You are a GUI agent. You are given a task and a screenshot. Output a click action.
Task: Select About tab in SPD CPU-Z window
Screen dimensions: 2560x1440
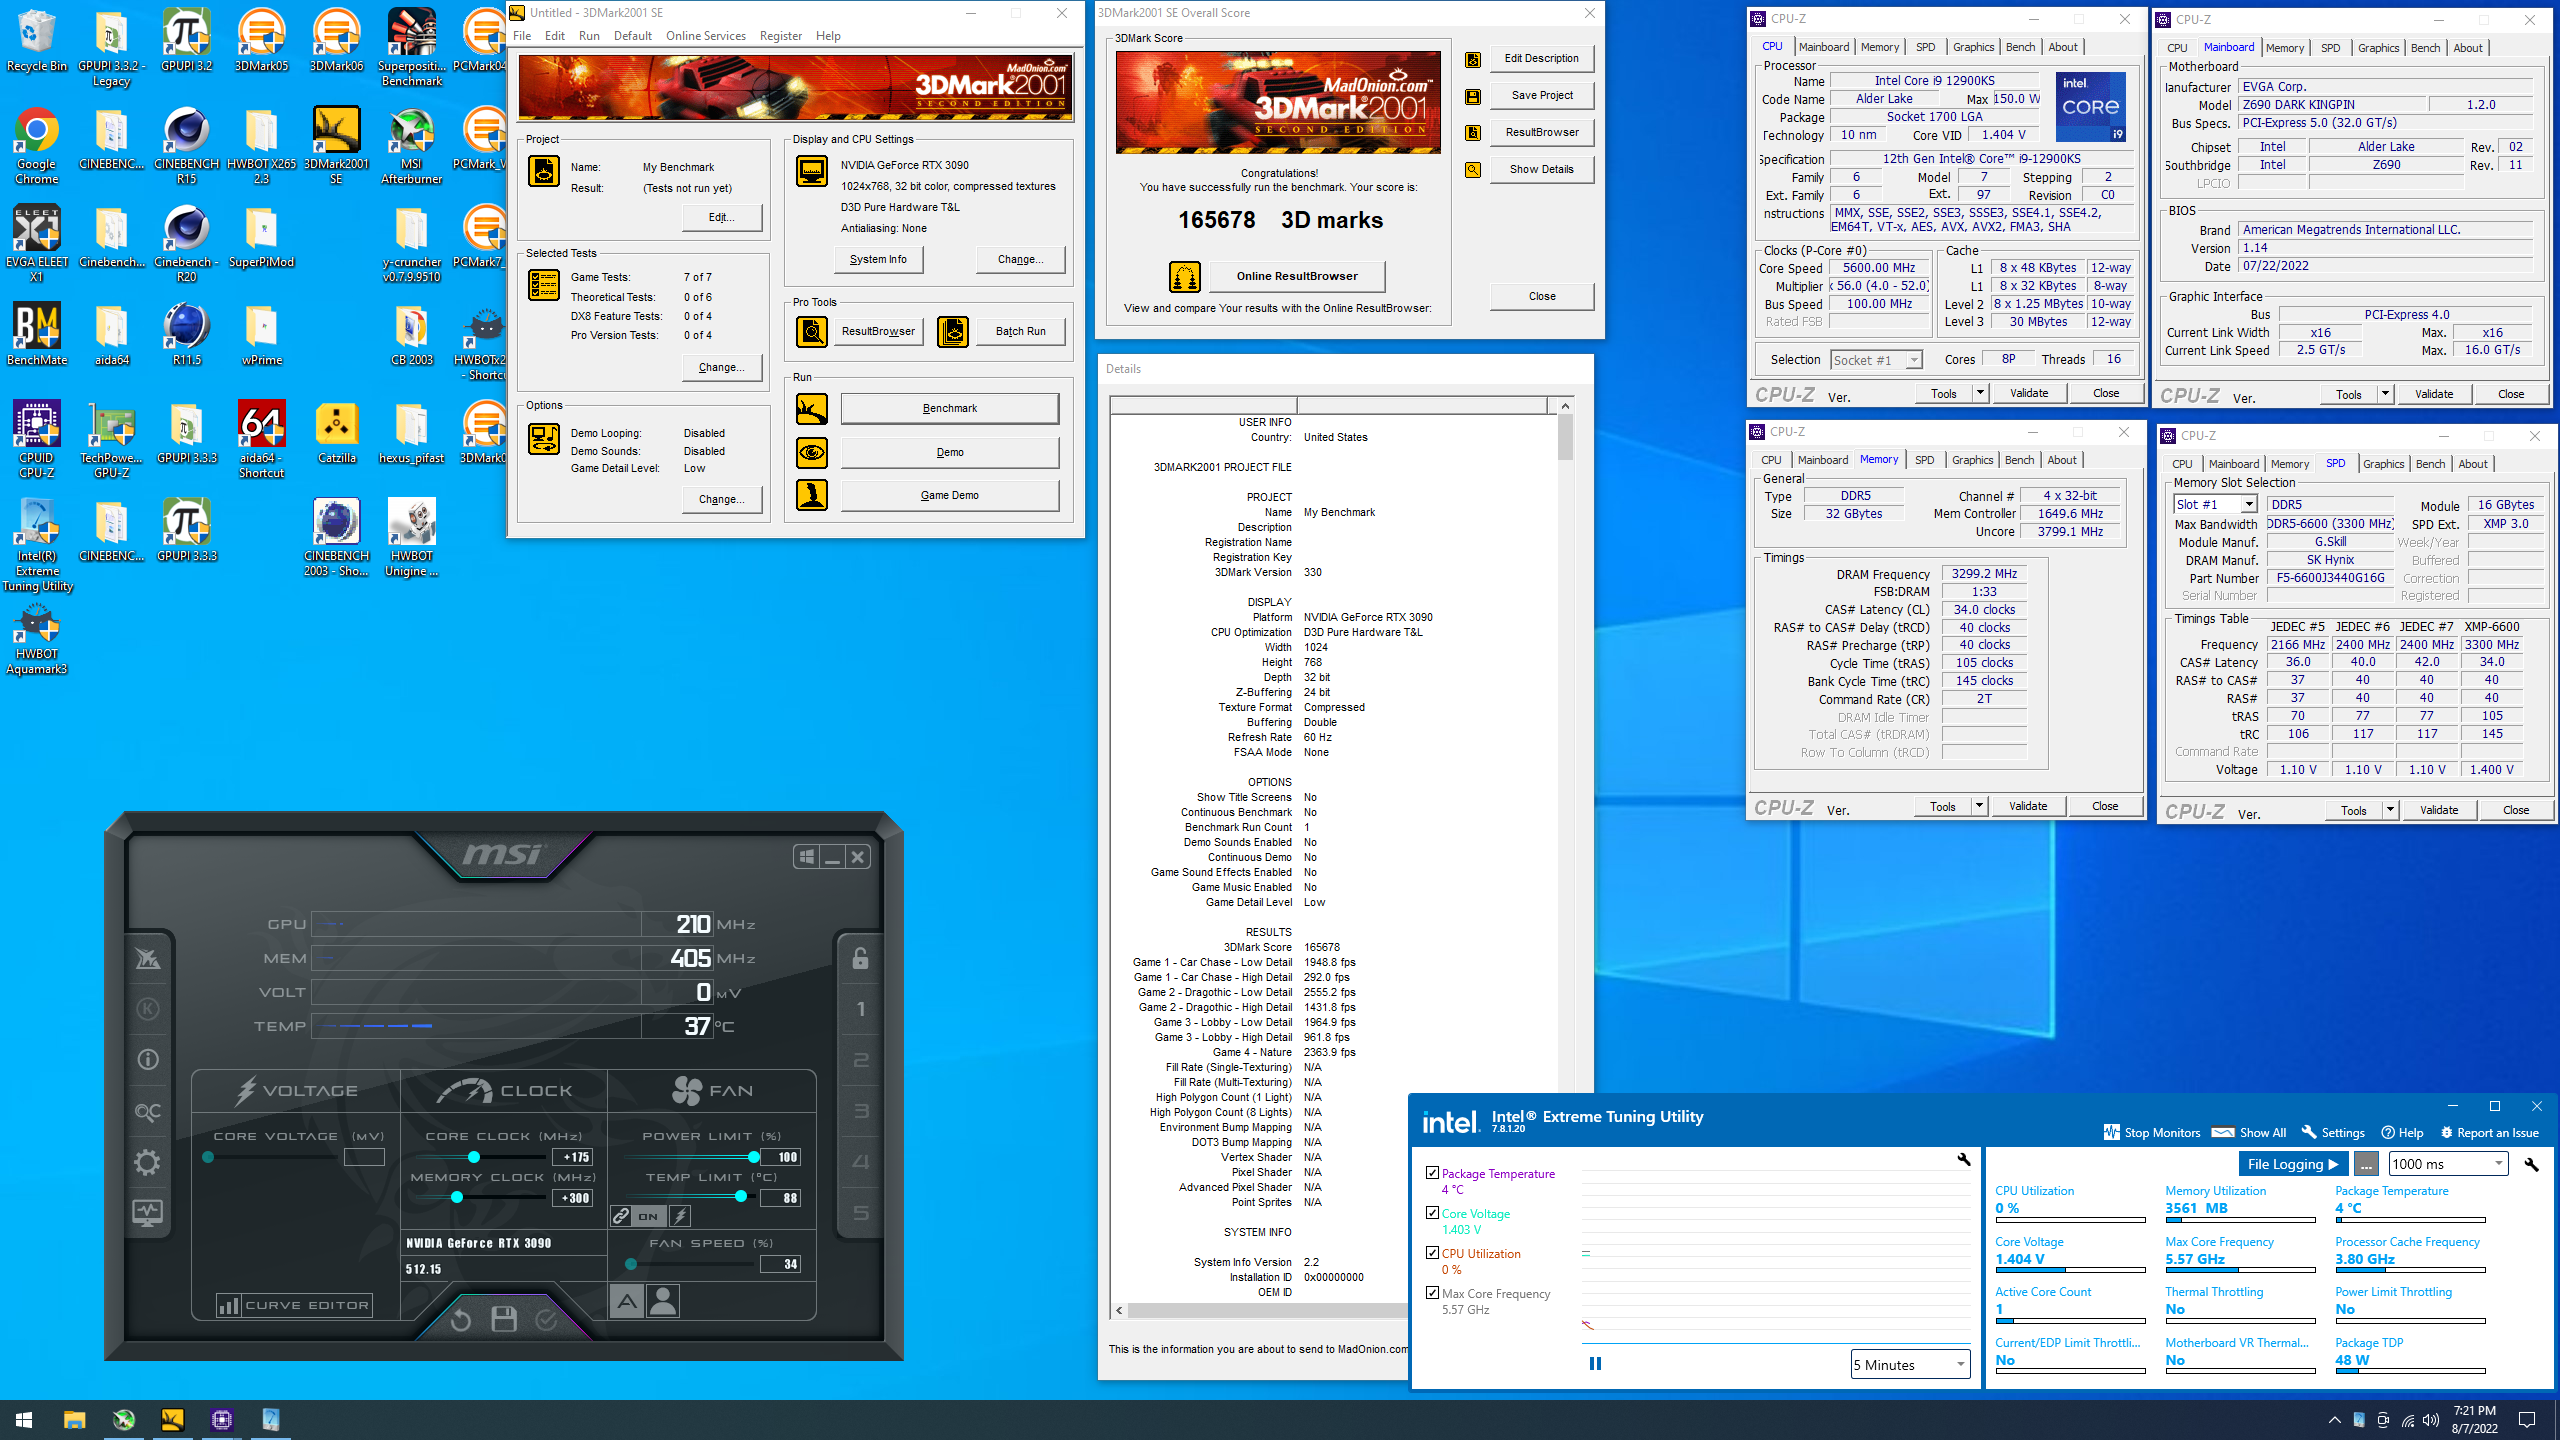(x=2472, y=464)
